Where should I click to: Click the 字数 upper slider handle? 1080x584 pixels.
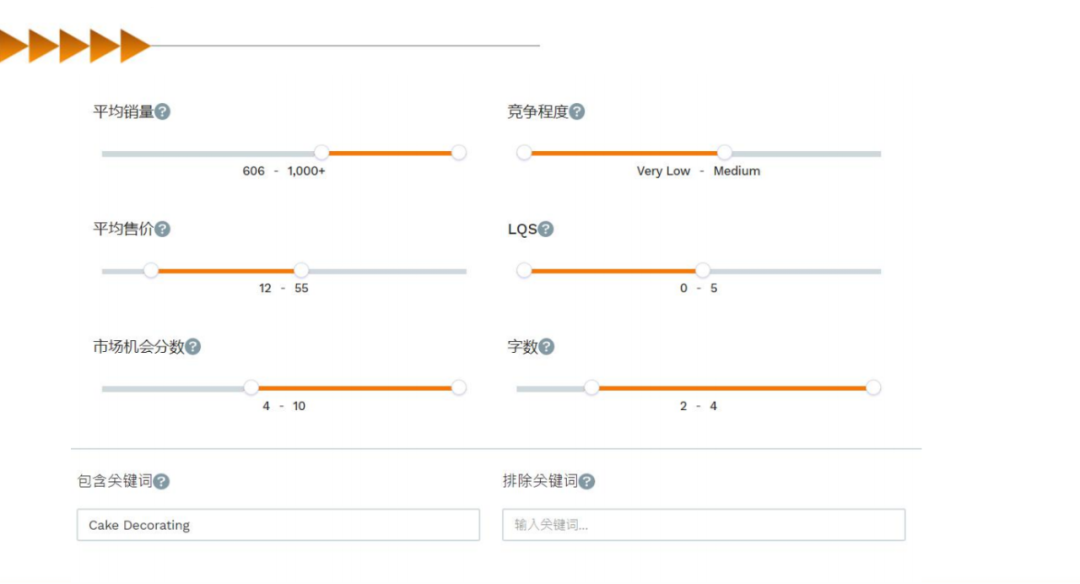click(873, 388)
